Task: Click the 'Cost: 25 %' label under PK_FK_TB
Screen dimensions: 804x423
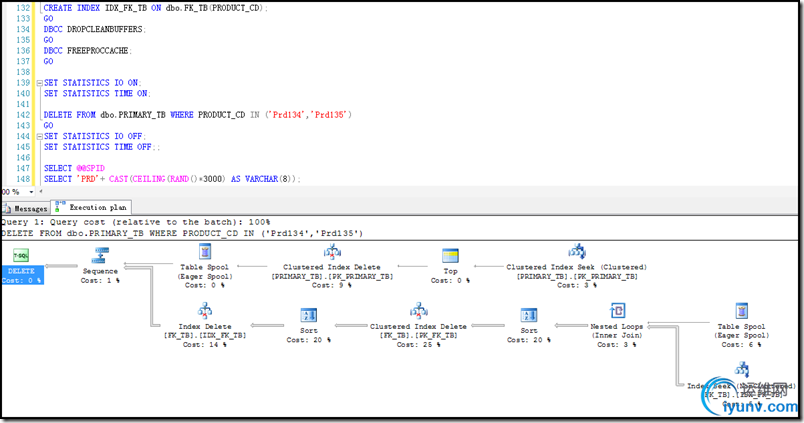Action: coord(418,345)
